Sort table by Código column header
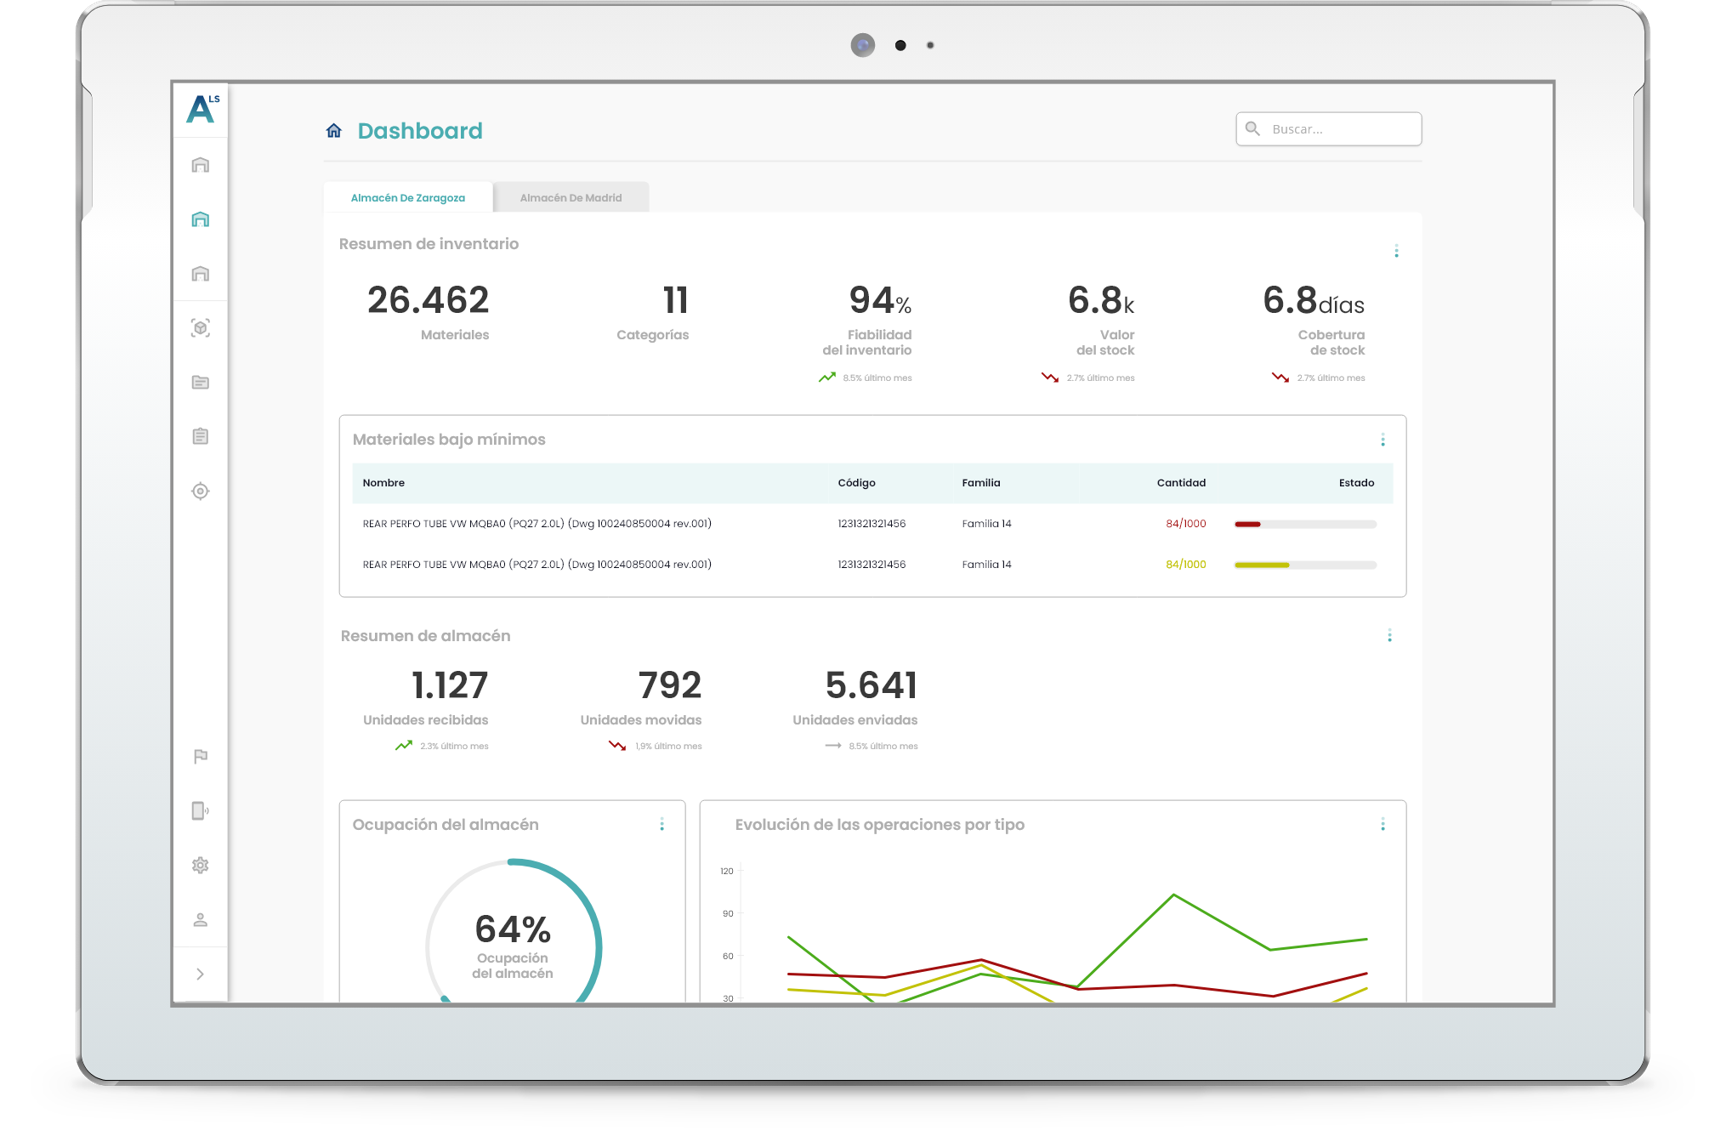1726x1142 pixels. coord(856,483)
